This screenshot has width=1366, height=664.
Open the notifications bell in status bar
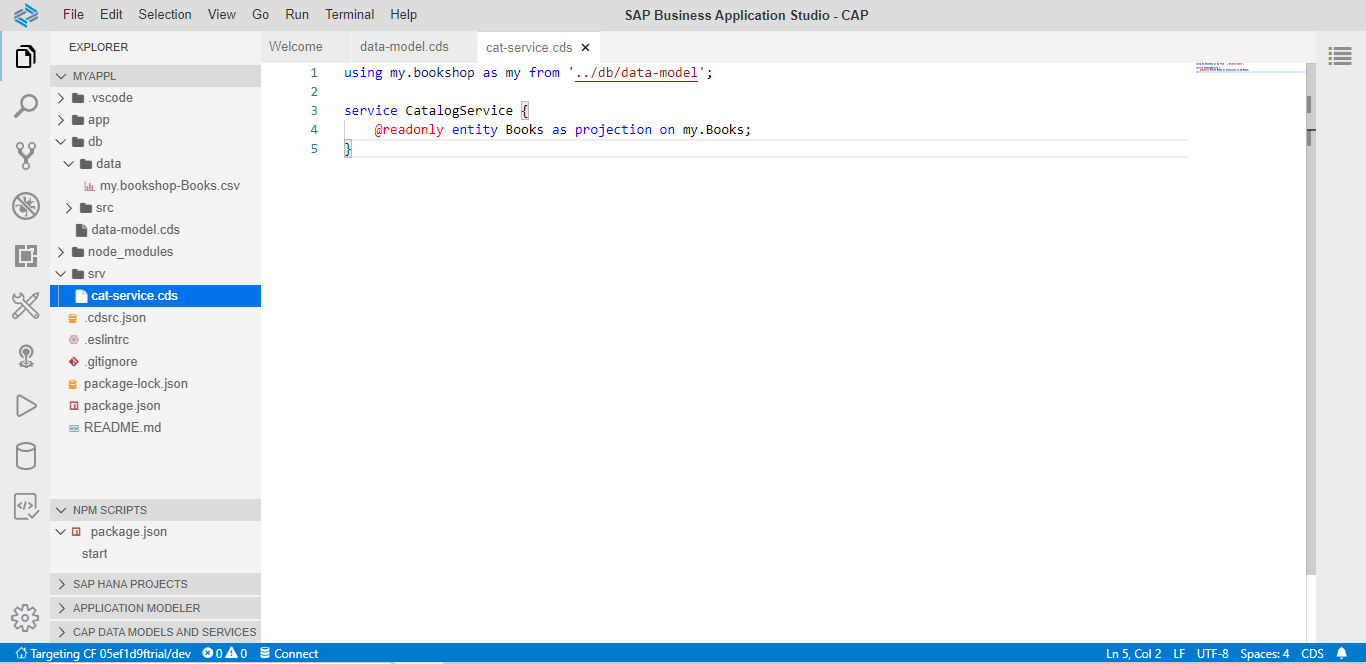coord(1342,654)
